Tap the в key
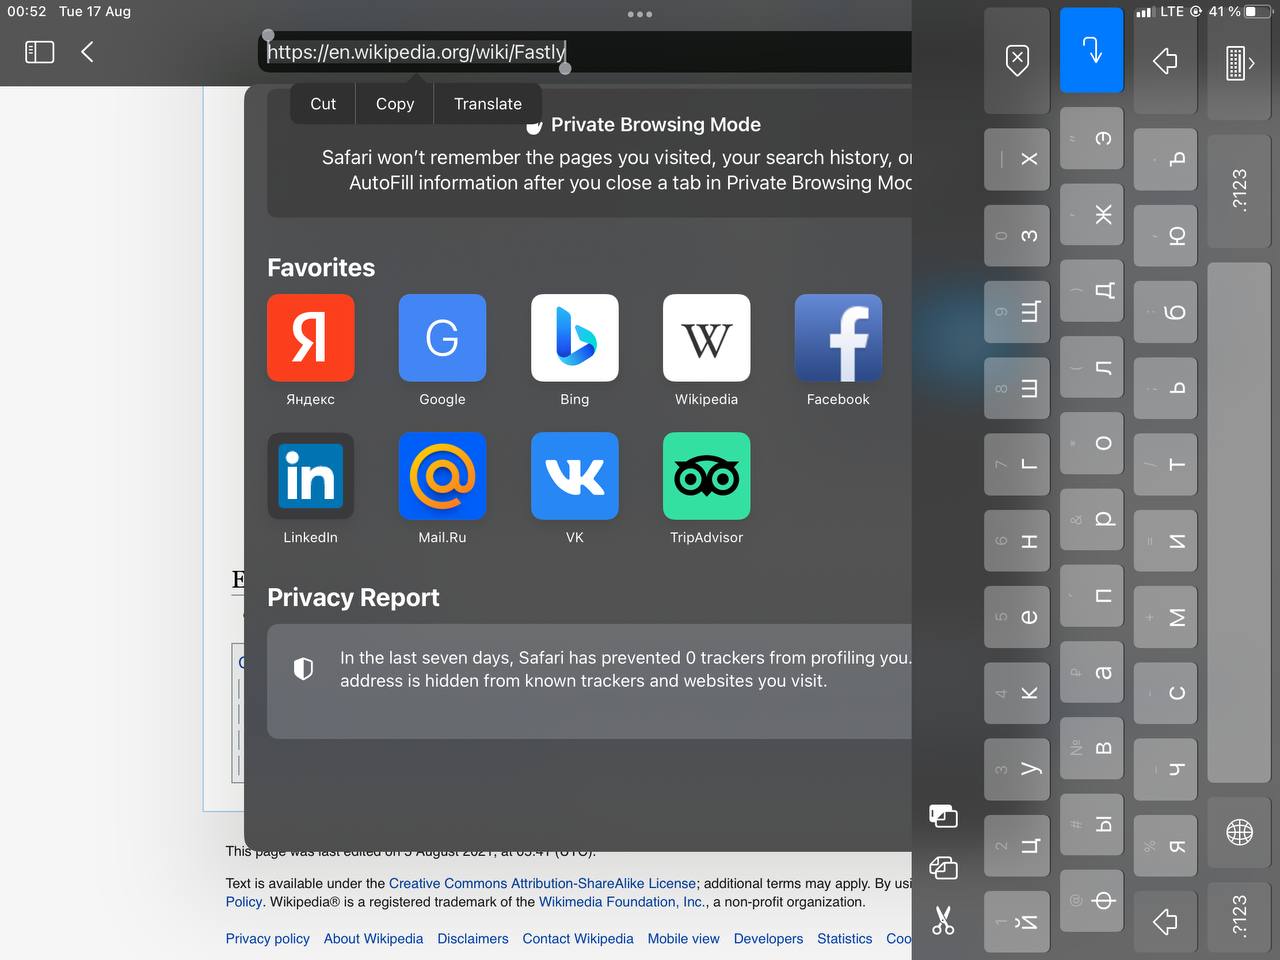This screenshot has width=1280, height=960. click(1092, 748)
